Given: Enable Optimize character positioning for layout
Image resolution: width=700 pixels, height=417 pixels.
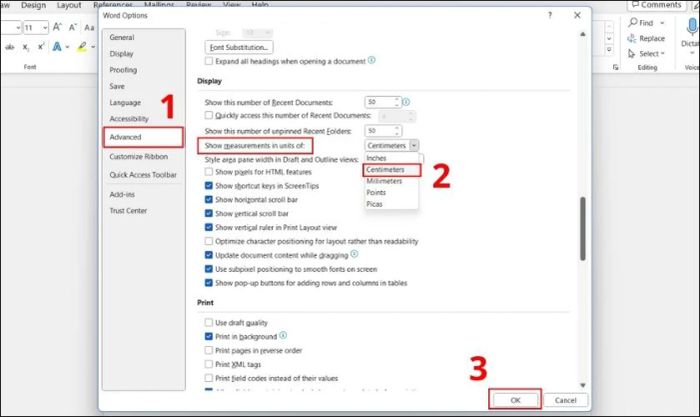Looking at the screenshot, I should pos(208,241).
